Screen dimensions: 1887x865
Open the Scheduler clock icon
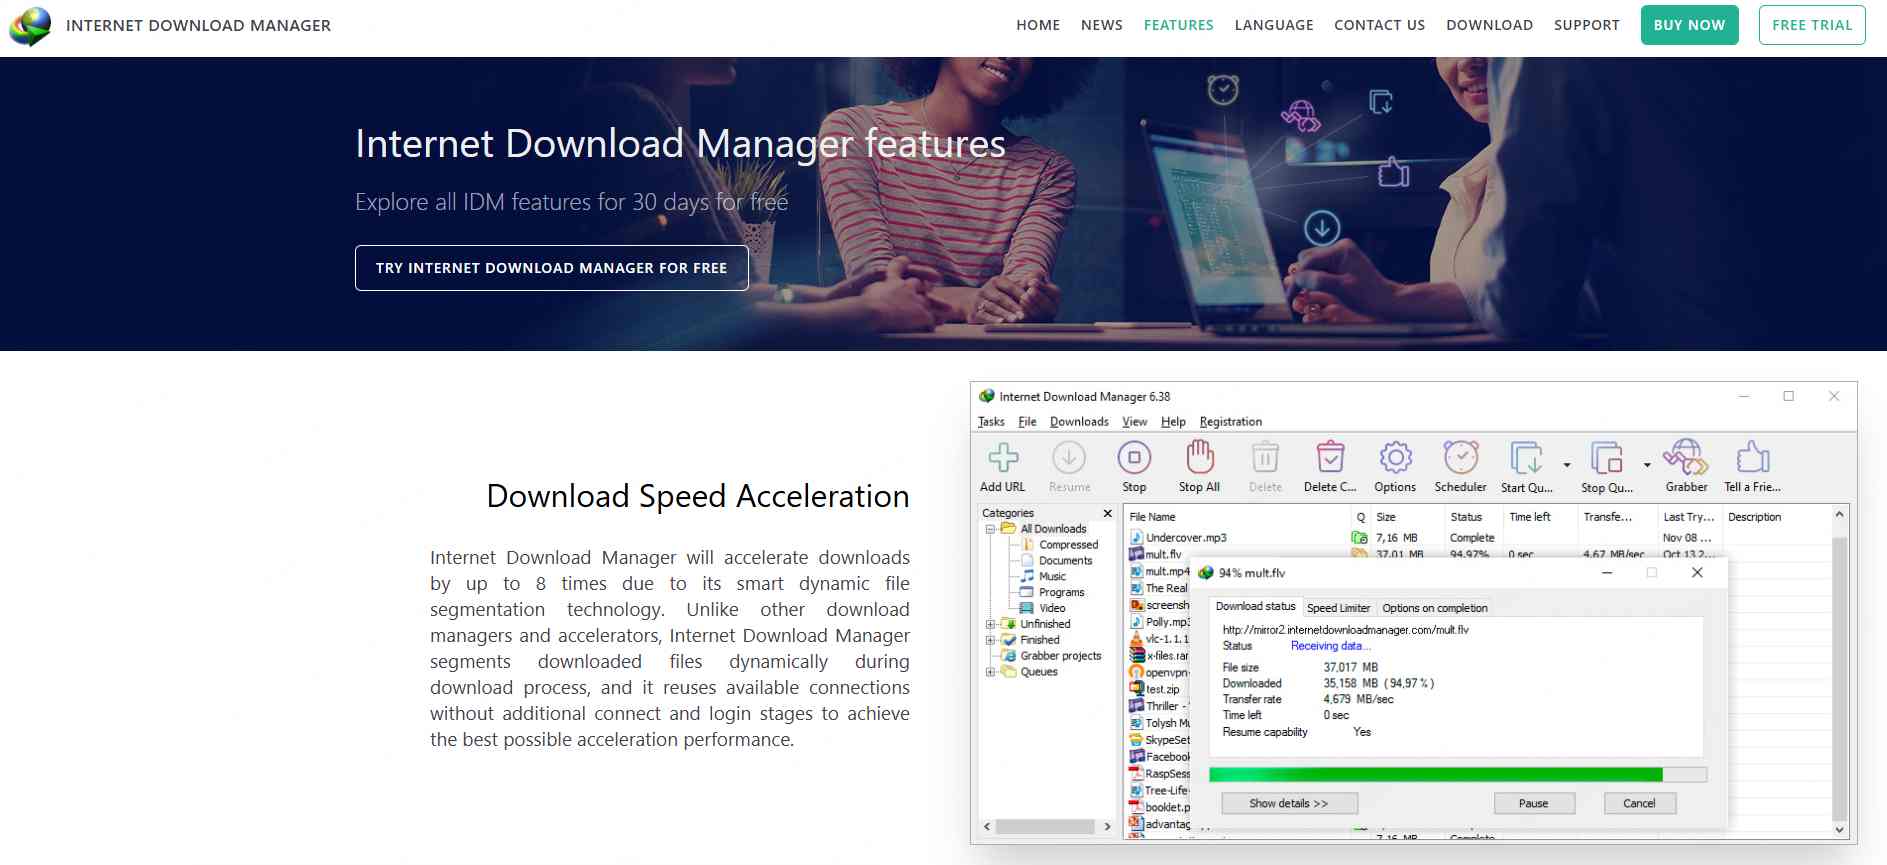click(1461, 457)
